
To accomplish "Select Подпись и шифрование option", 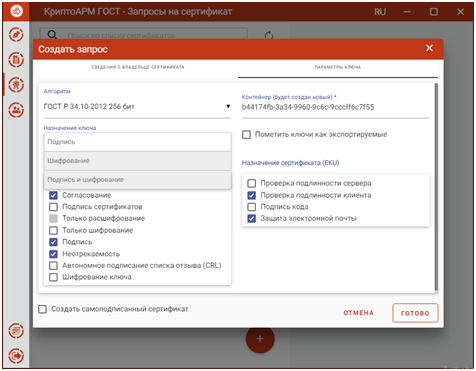I will [137, 180].
